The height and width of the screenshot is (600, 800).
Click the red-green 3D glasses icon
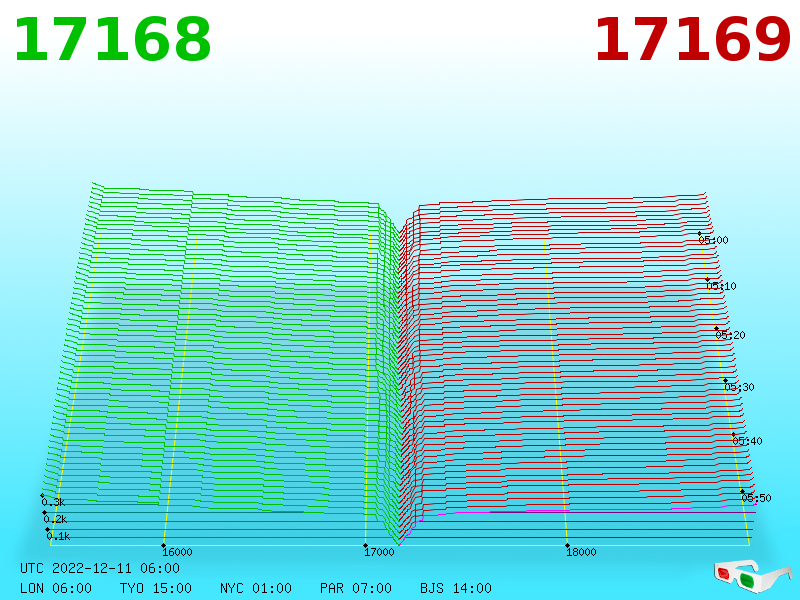pos(752,576)
